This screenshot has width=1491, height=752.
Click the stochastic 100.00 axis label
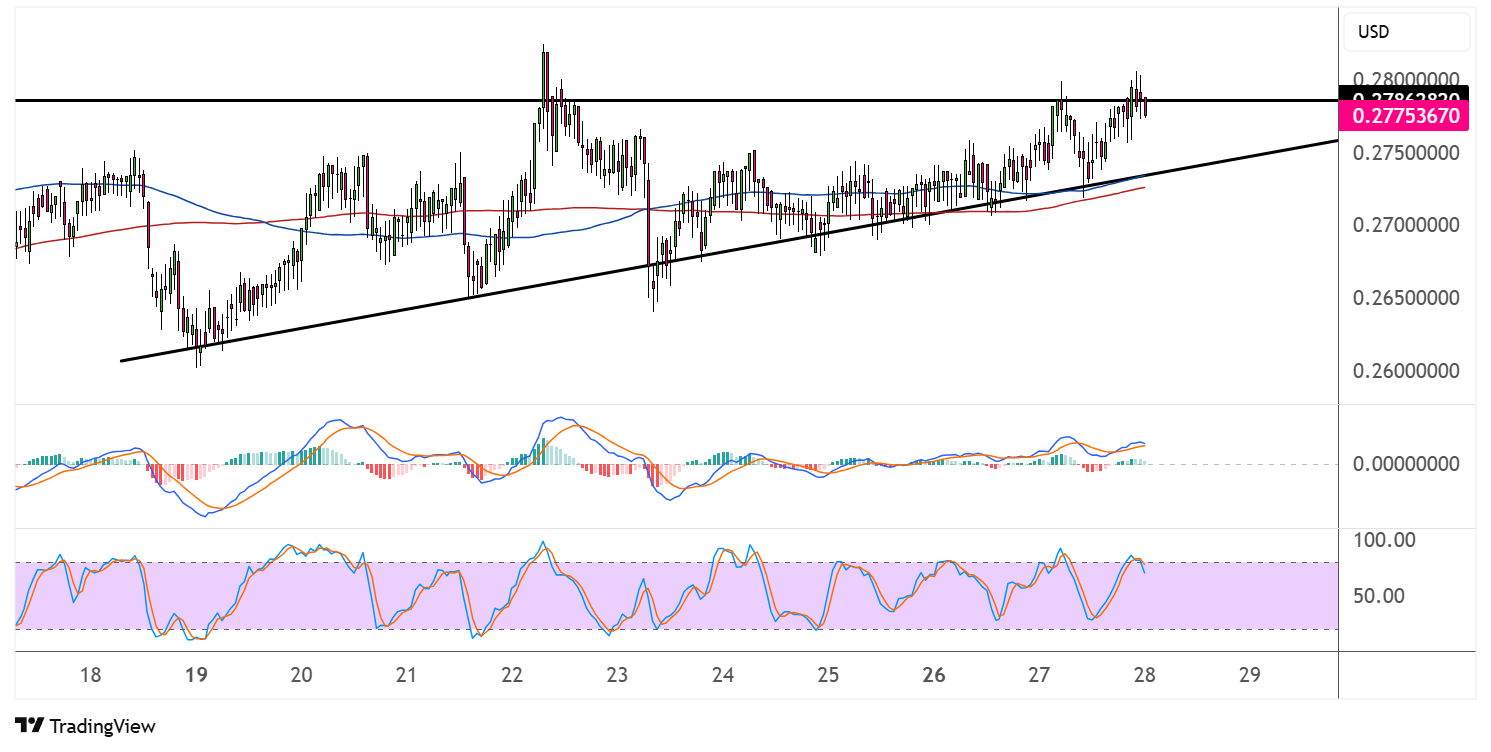(x=1384, y=540)
